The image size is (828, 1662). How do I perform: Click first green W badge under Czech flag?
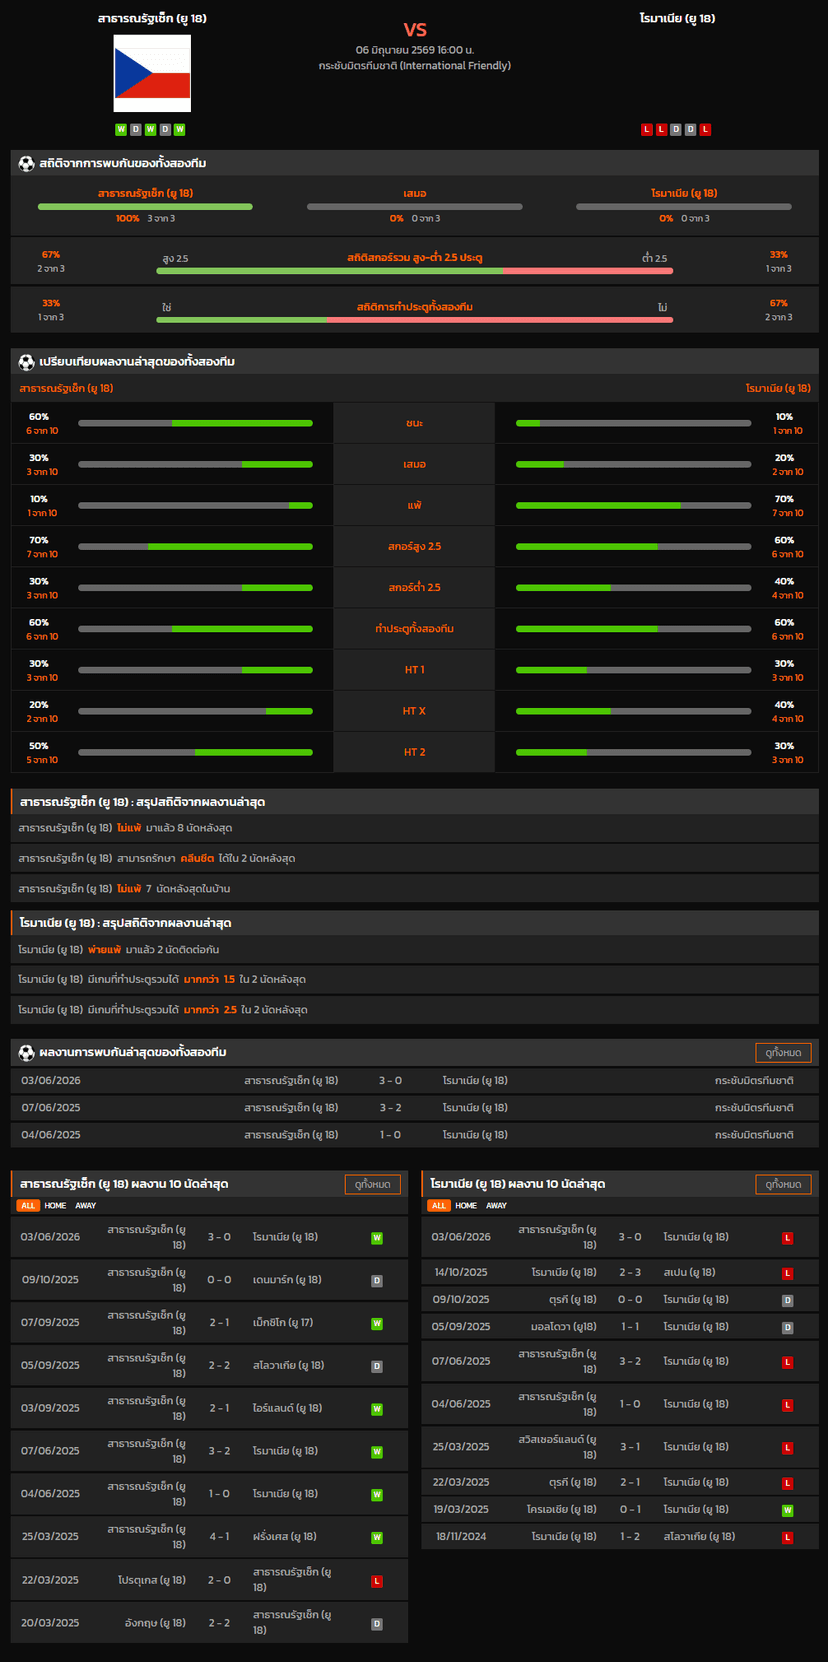click(x=121, y=129)
